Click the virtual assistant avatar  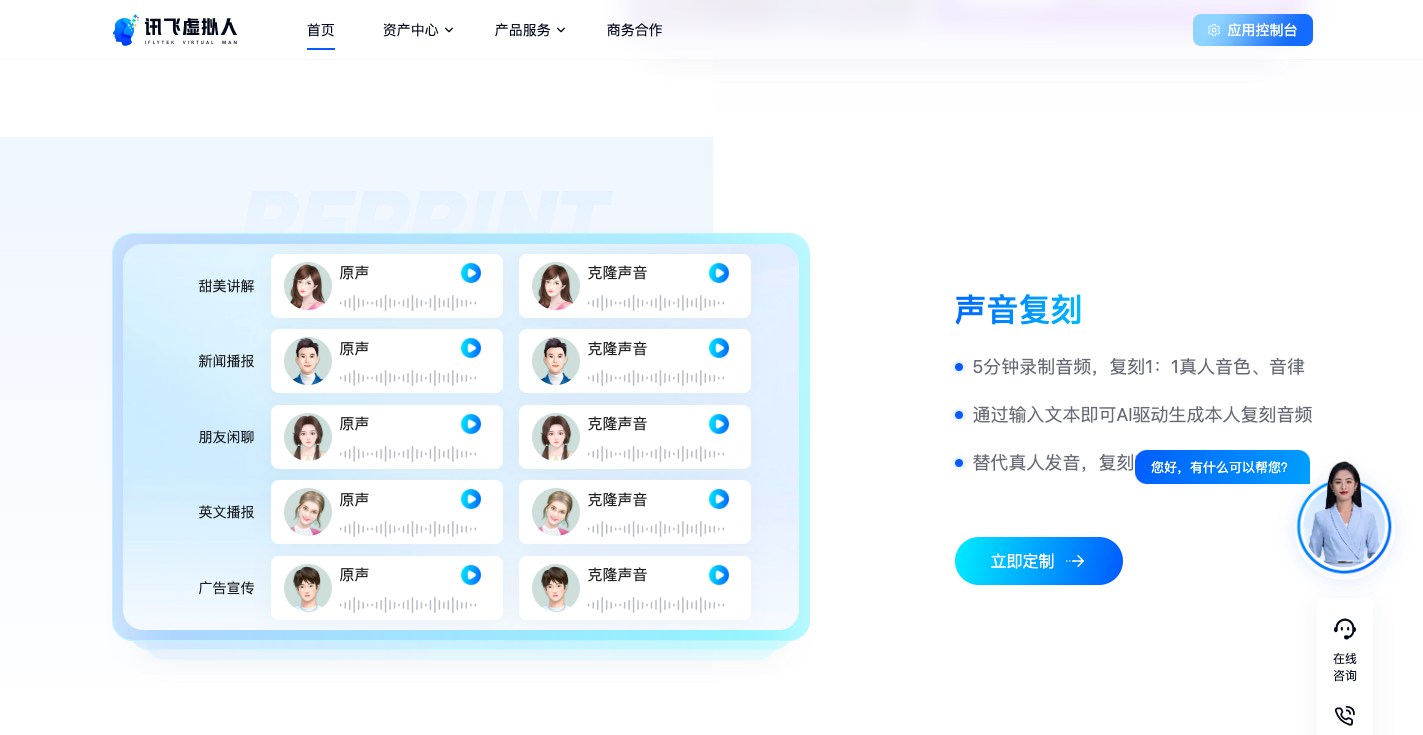coord(1344,525)
